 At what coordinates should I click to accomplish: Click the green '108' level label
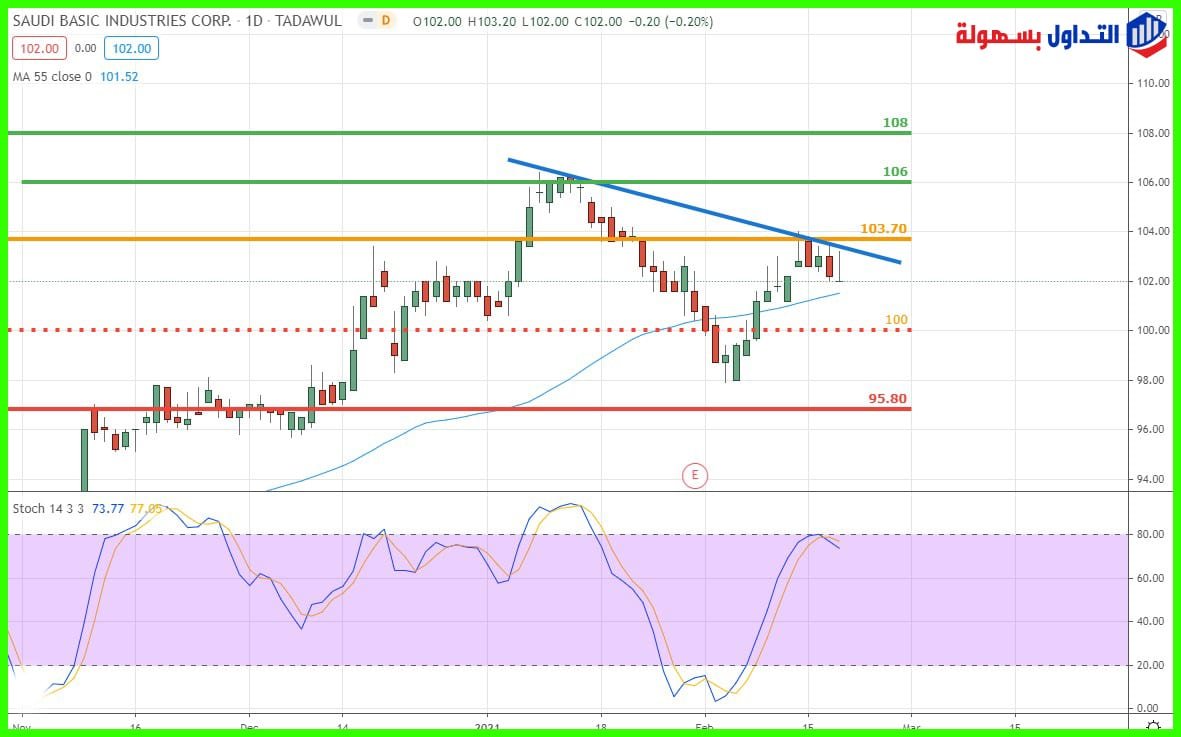[x=896, y=123]
